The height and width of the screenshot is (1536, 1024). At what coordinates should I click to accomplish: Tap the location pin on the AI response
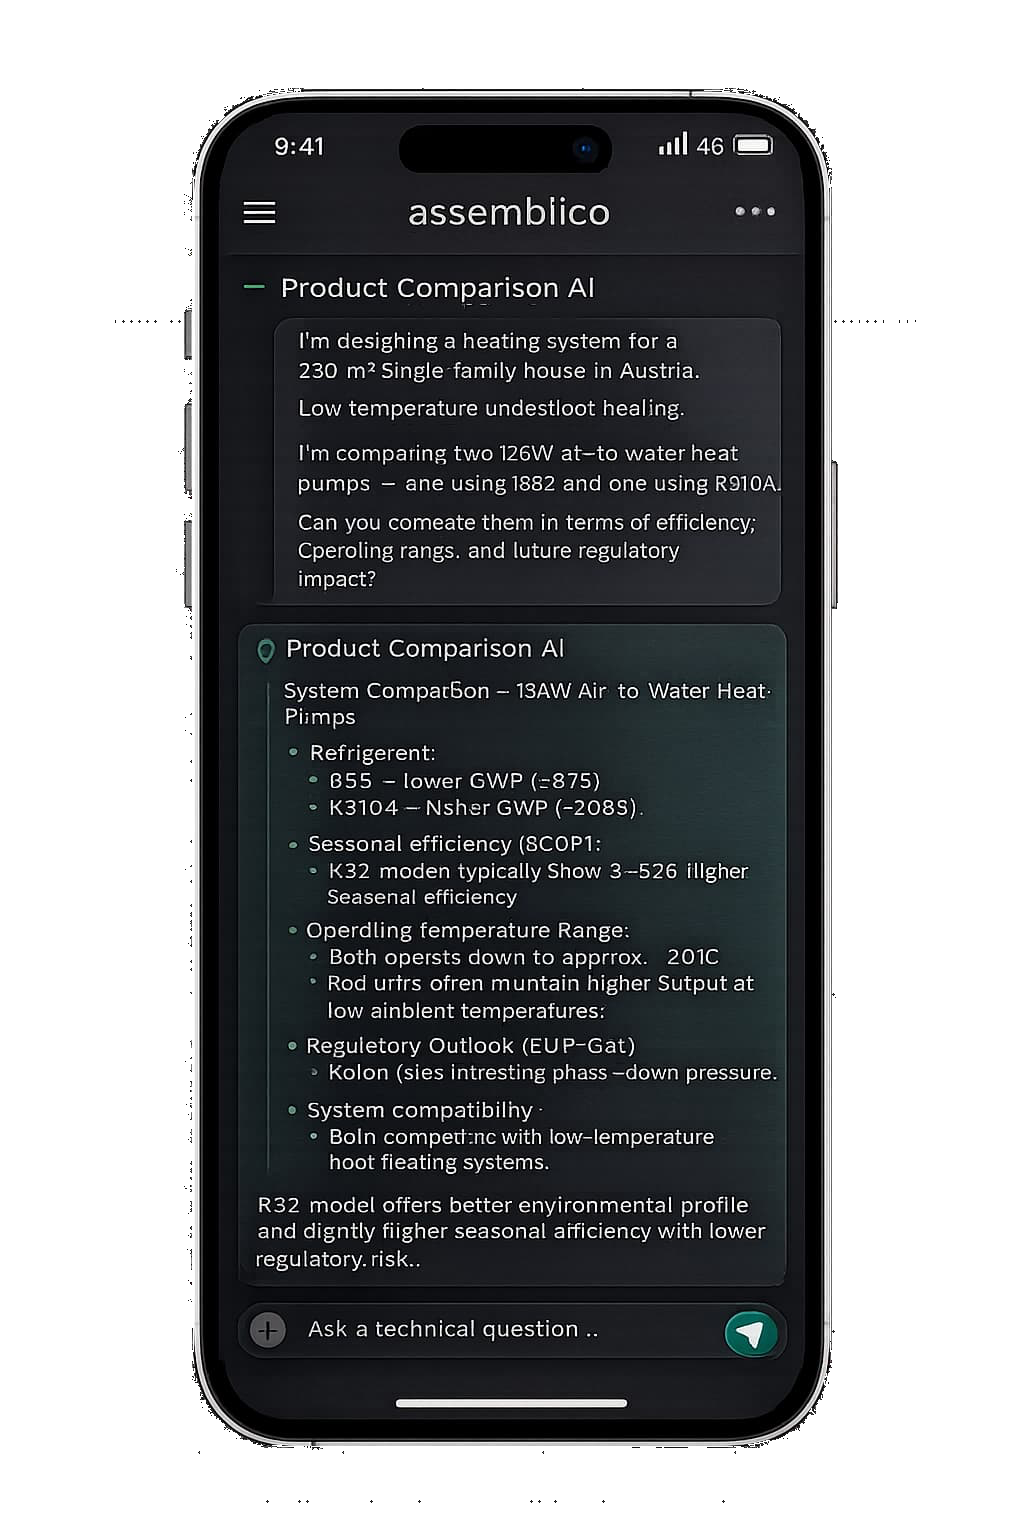click(x=265, y=650)
